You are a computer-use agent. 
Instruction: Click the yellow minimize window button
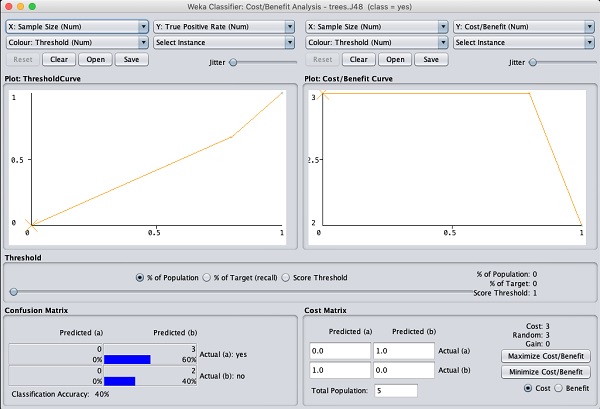pyautogui.click(x=20, y=7)
